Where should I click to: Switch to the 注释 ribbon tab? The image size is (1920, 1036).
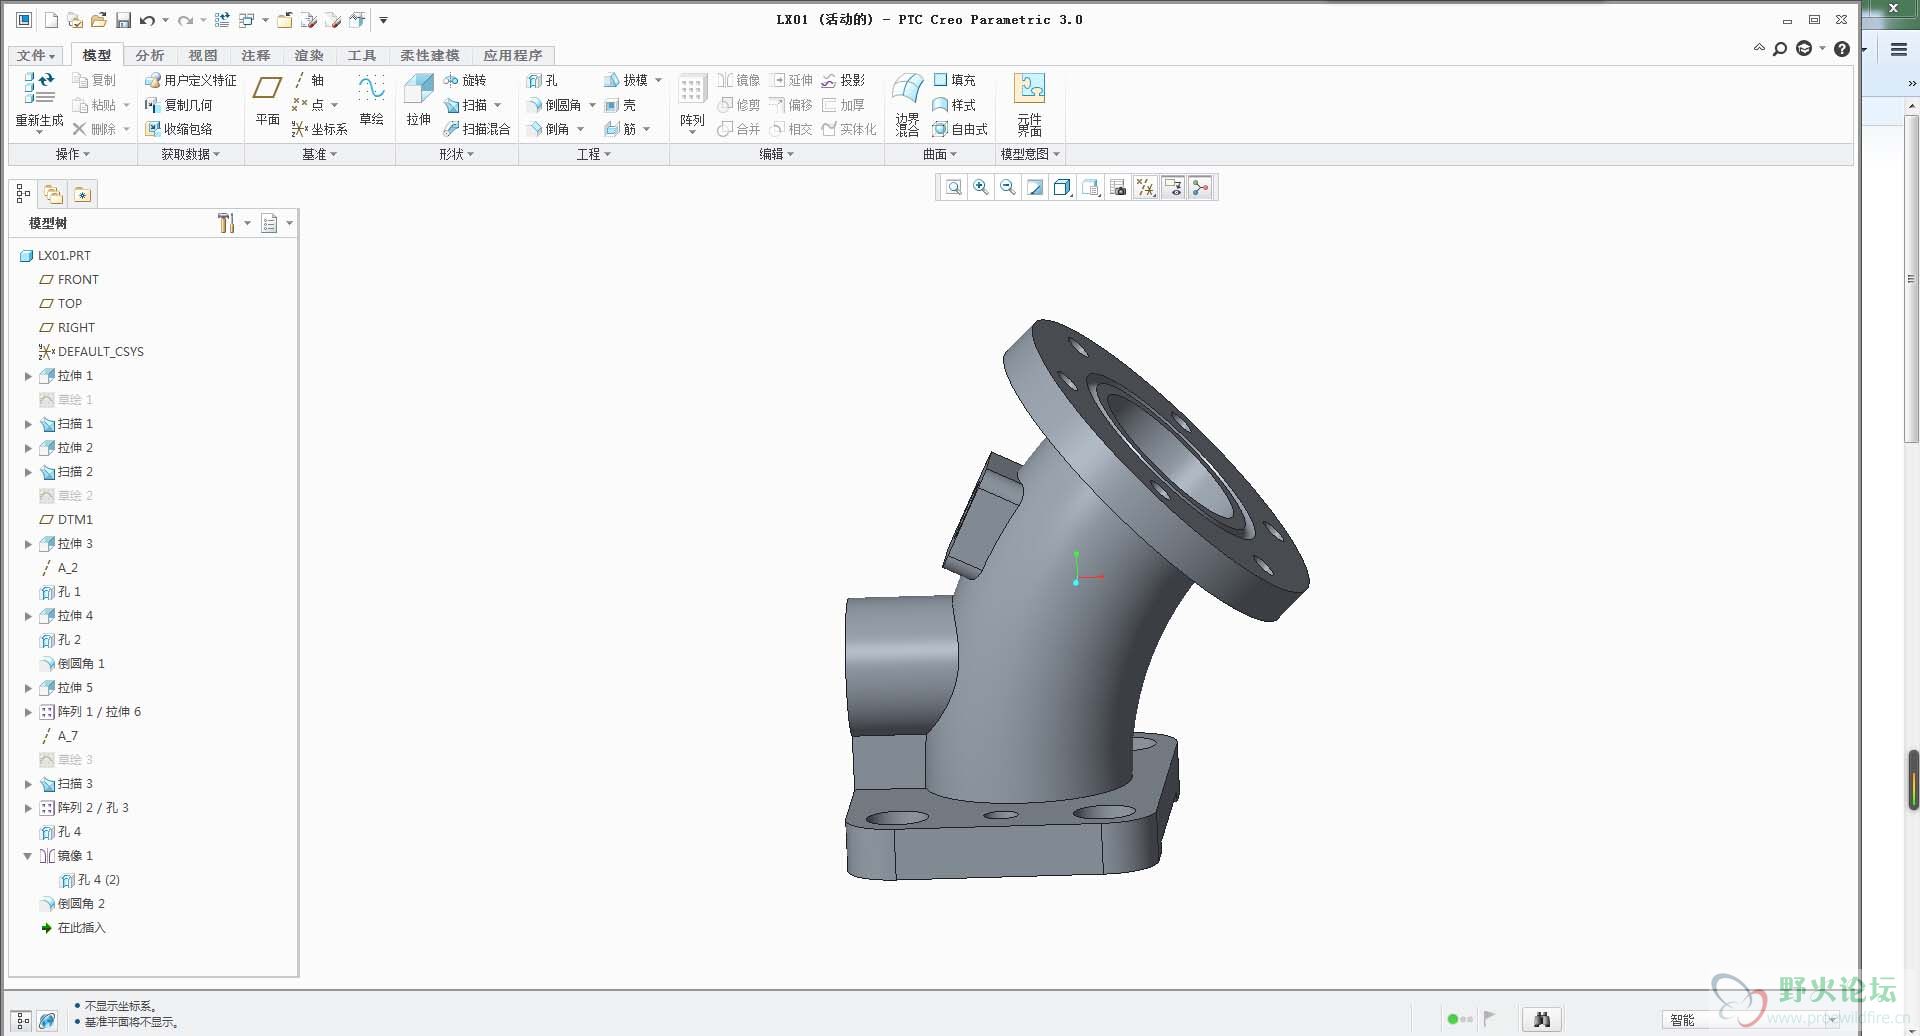[x=256, y=56]
